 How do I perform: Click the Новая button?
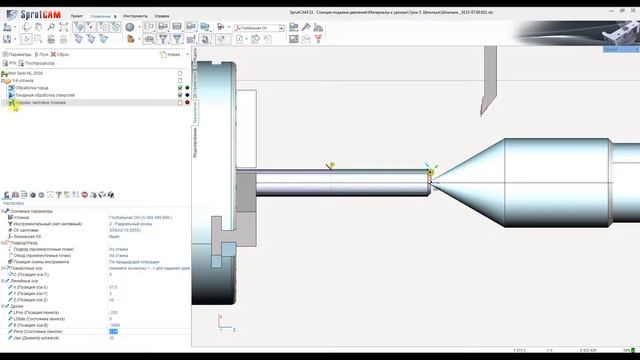click(171, 54)
